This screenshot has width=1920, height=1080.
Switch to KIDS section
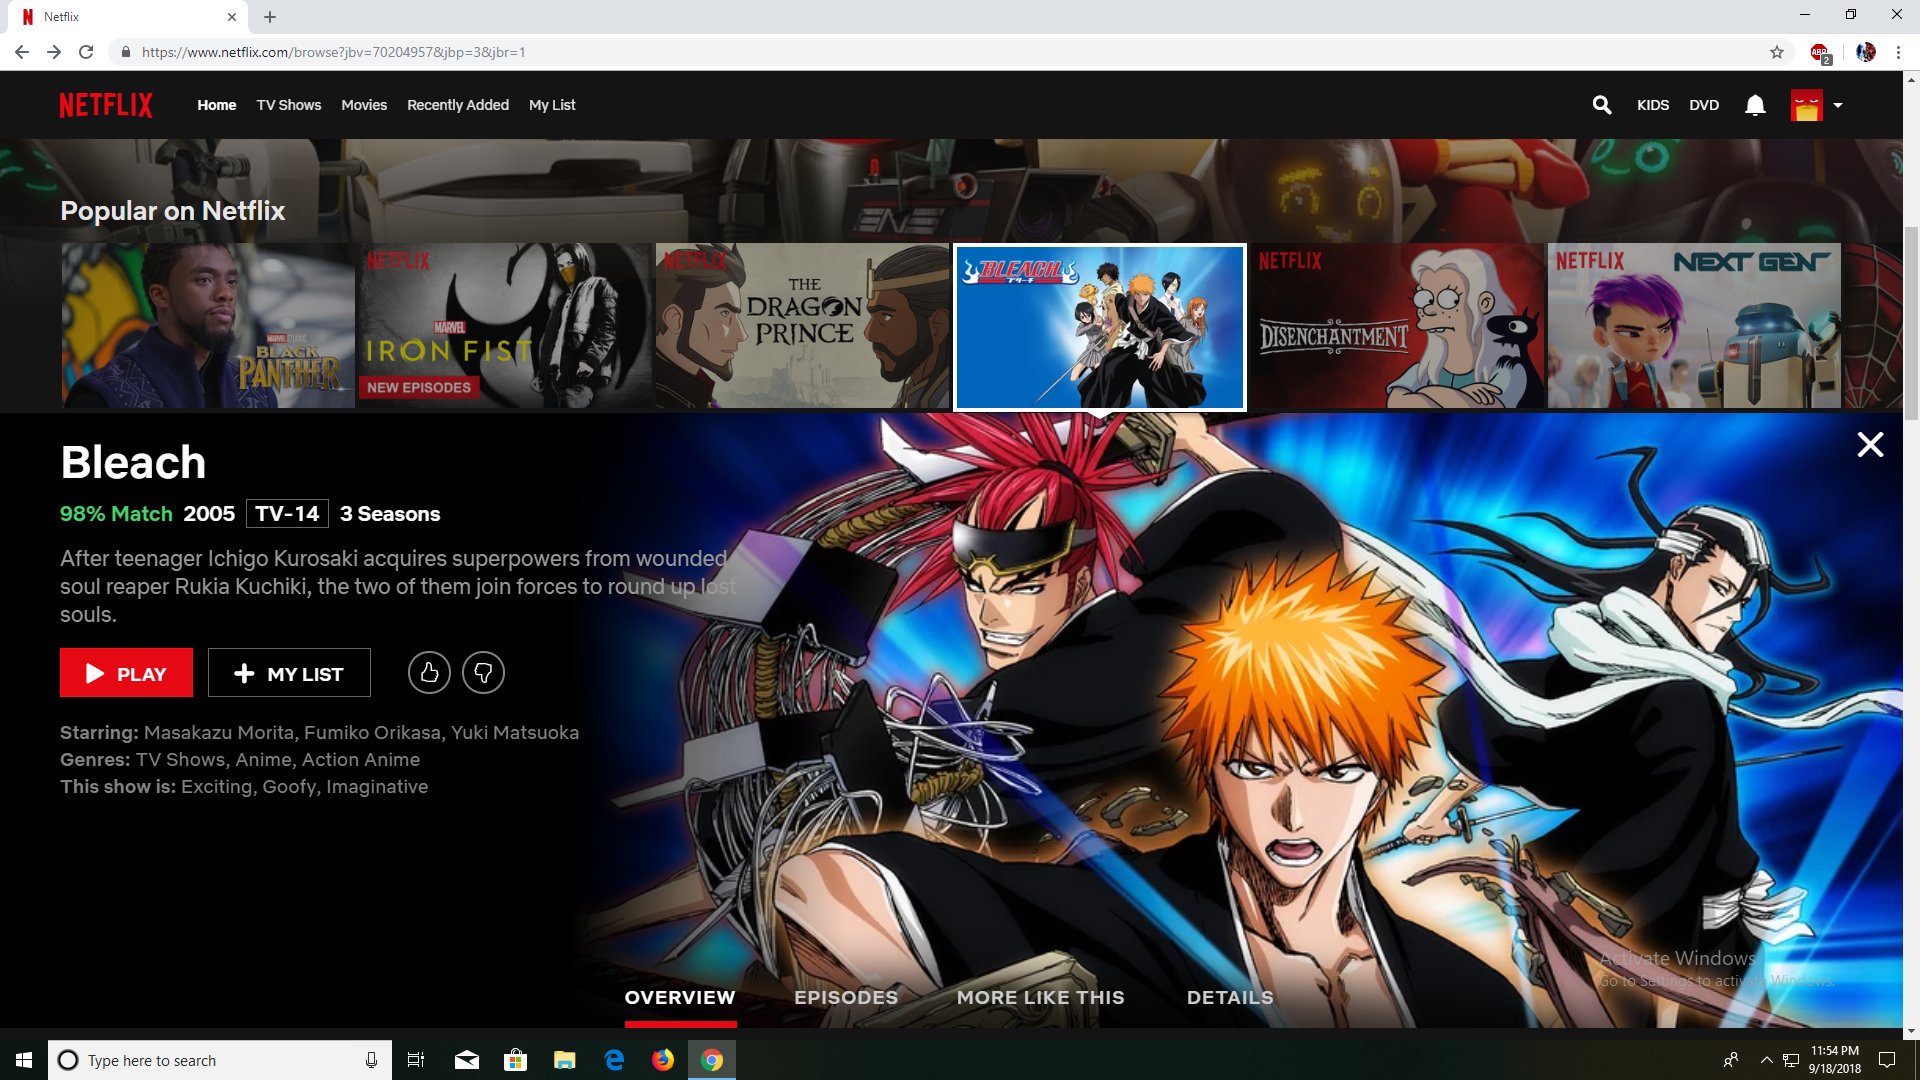coord(1653,105)
